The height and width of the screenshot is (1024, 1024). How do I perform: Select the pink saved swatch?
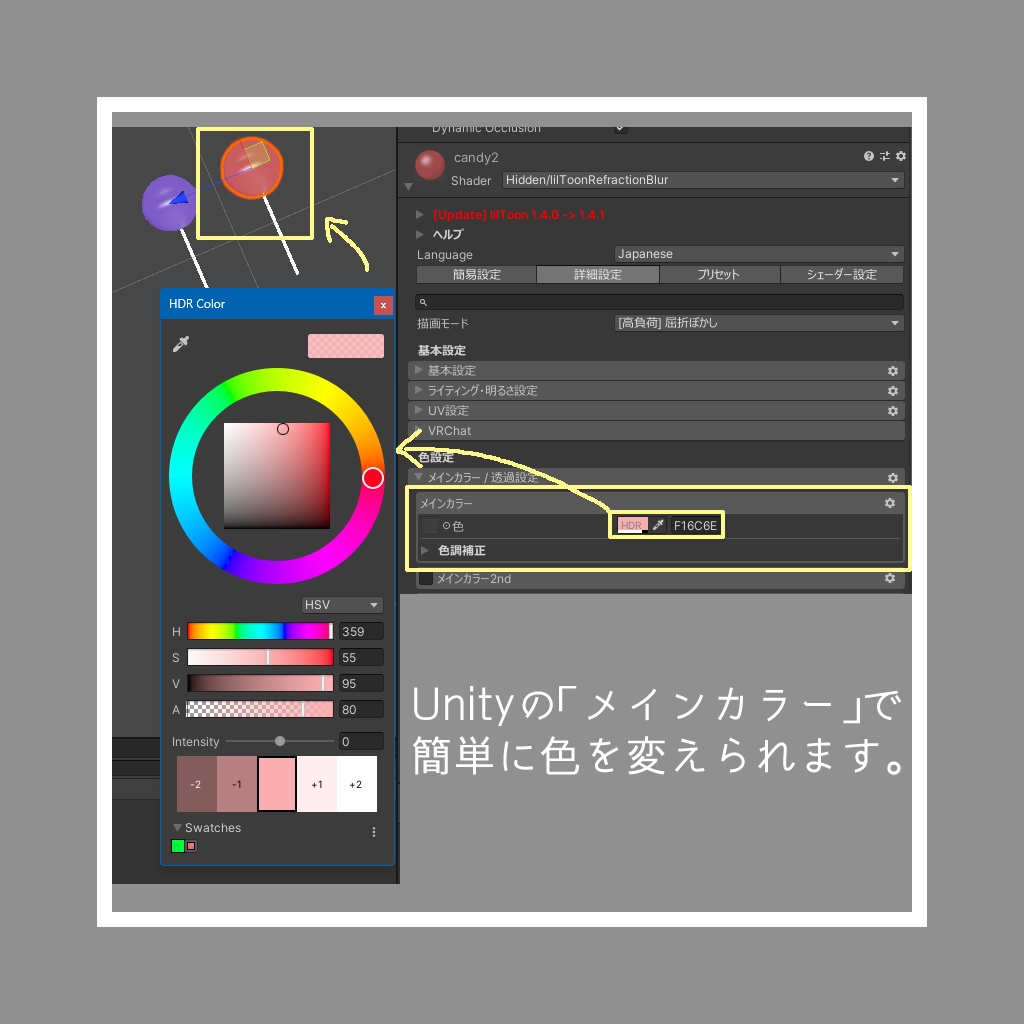[191, 846]
